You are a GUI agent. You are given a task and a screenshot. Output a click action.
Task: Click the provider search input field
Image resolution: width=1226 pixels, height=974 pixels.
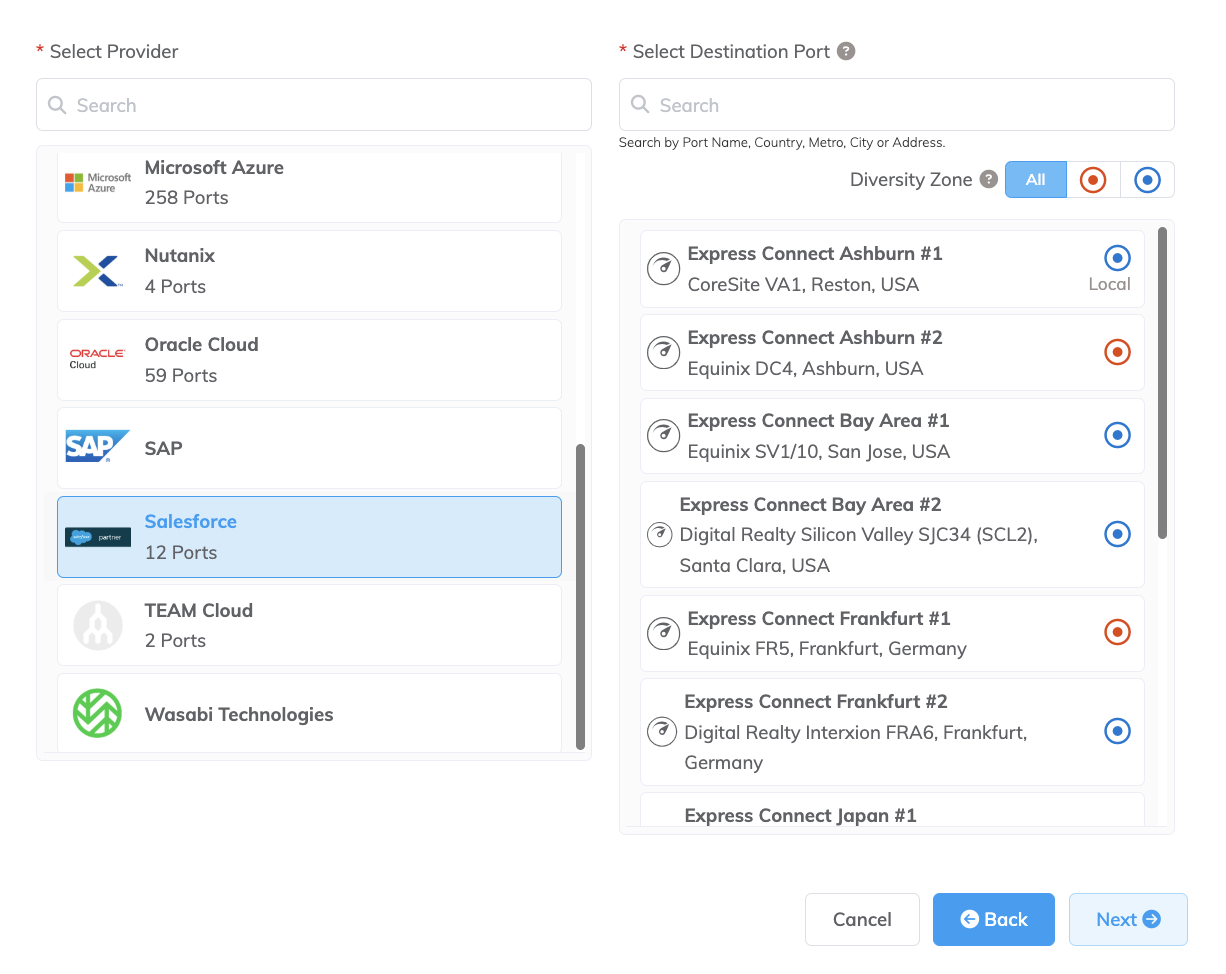point(313,104)
